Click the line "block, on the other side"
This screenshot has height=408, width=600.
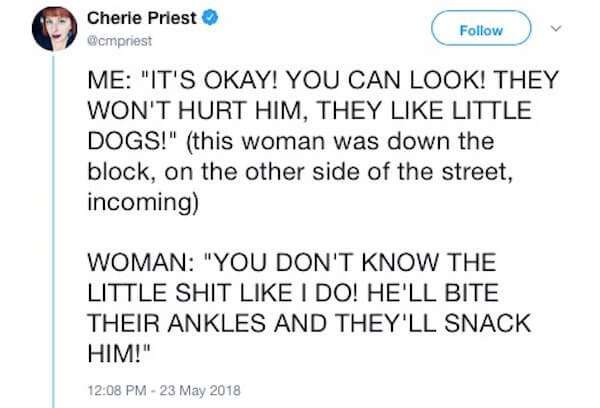coord(300,171)
